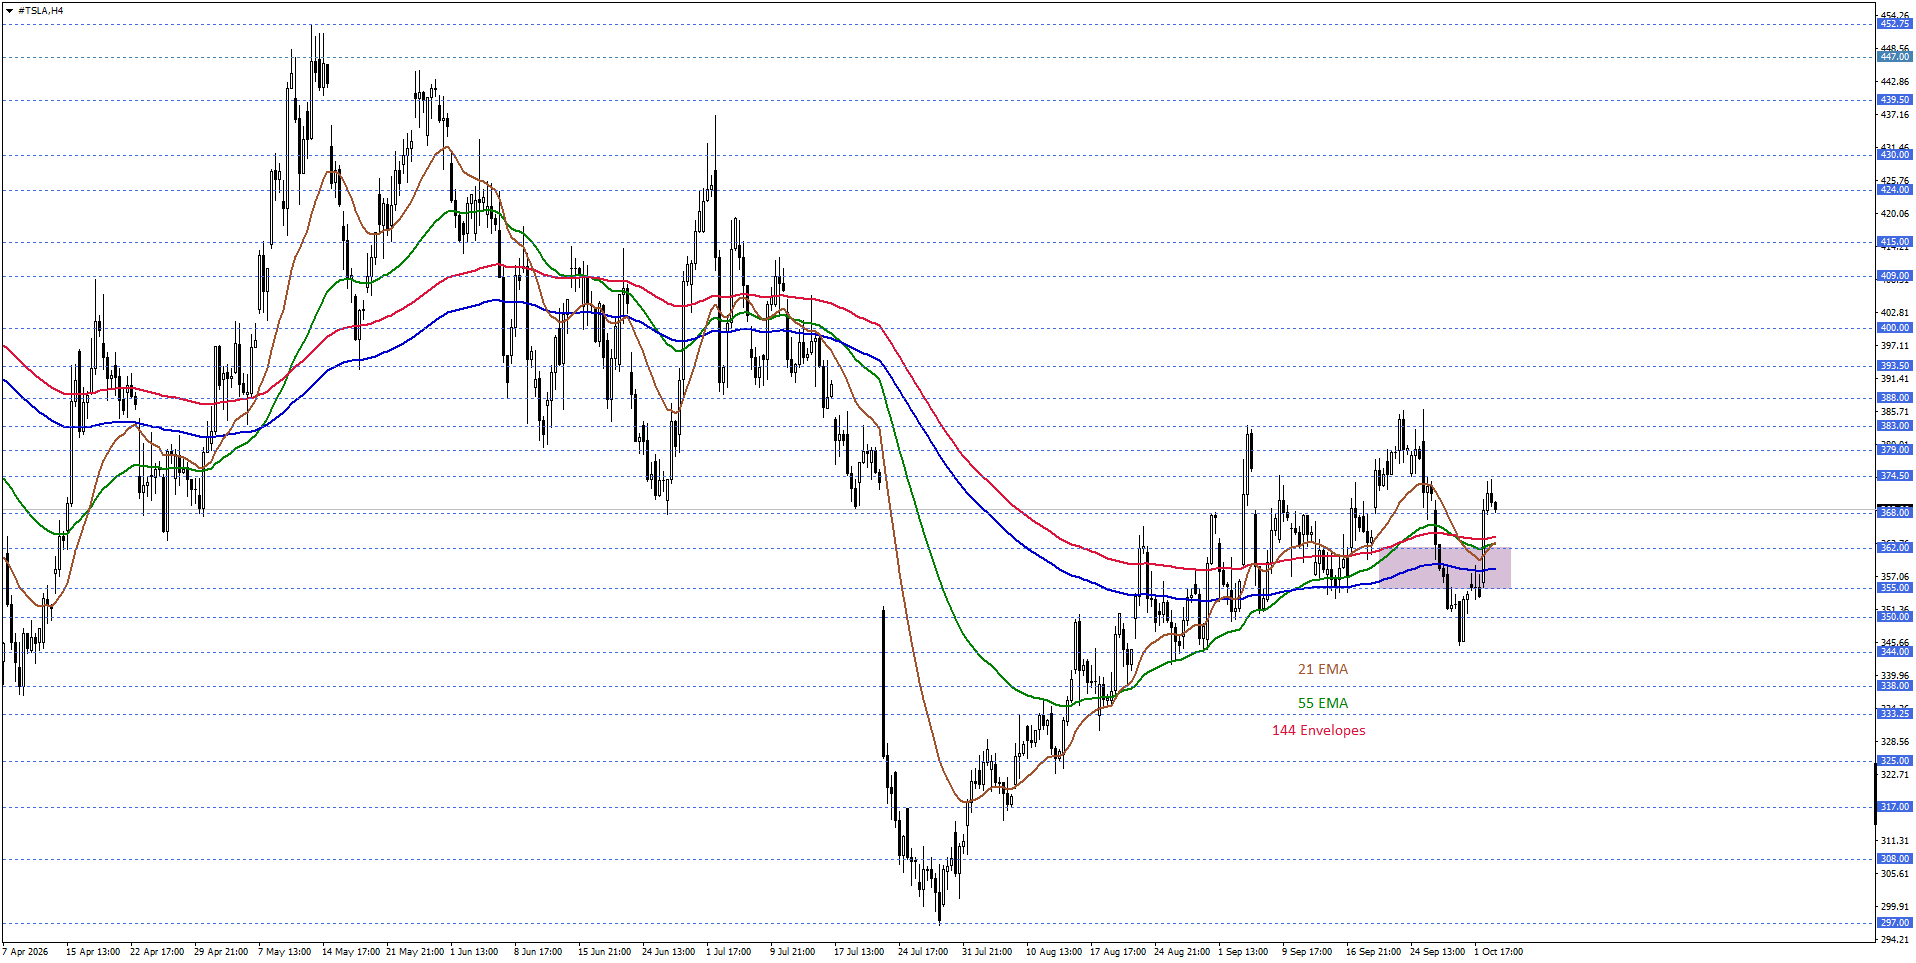The height and width of the screenshot is (963, 1916).
Task: Click the 24 Jul 17:00 time axis label
Action: (922, 952)
